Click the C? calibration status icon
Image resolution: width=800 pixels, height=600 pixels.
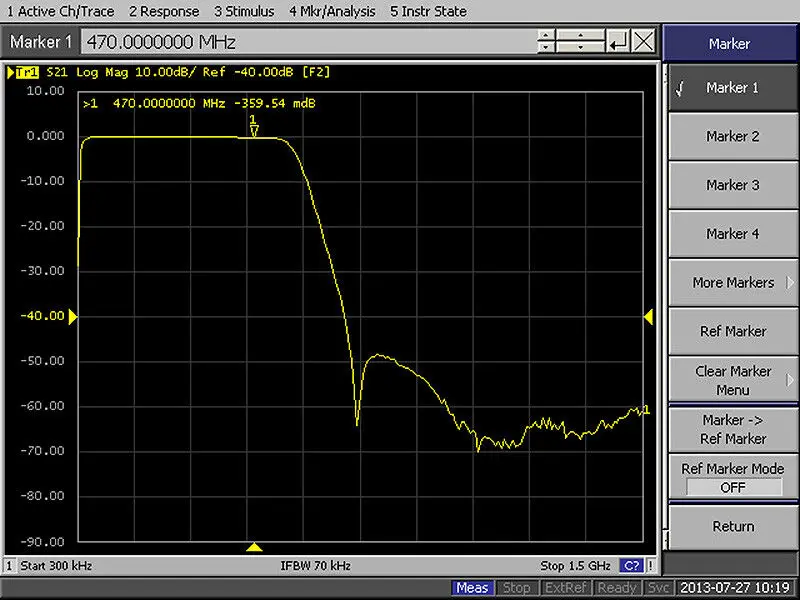point(630,565)
